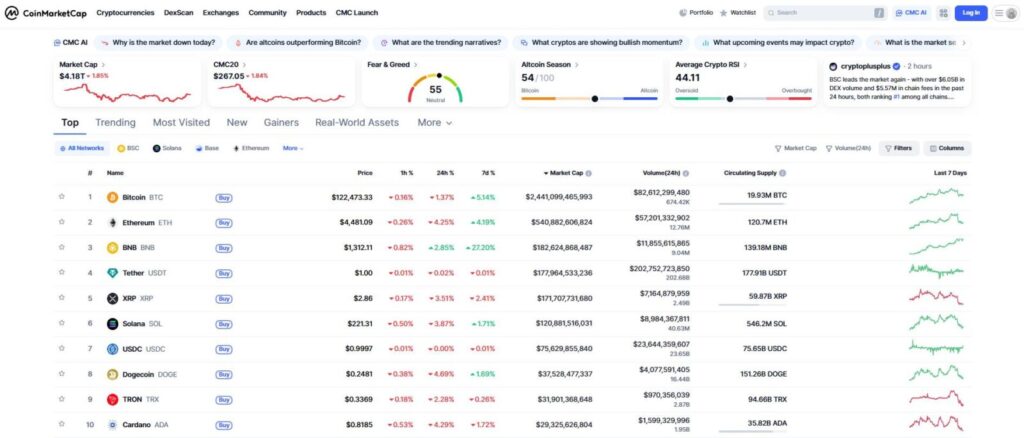Switch to the Trending tab

(116, 123)
